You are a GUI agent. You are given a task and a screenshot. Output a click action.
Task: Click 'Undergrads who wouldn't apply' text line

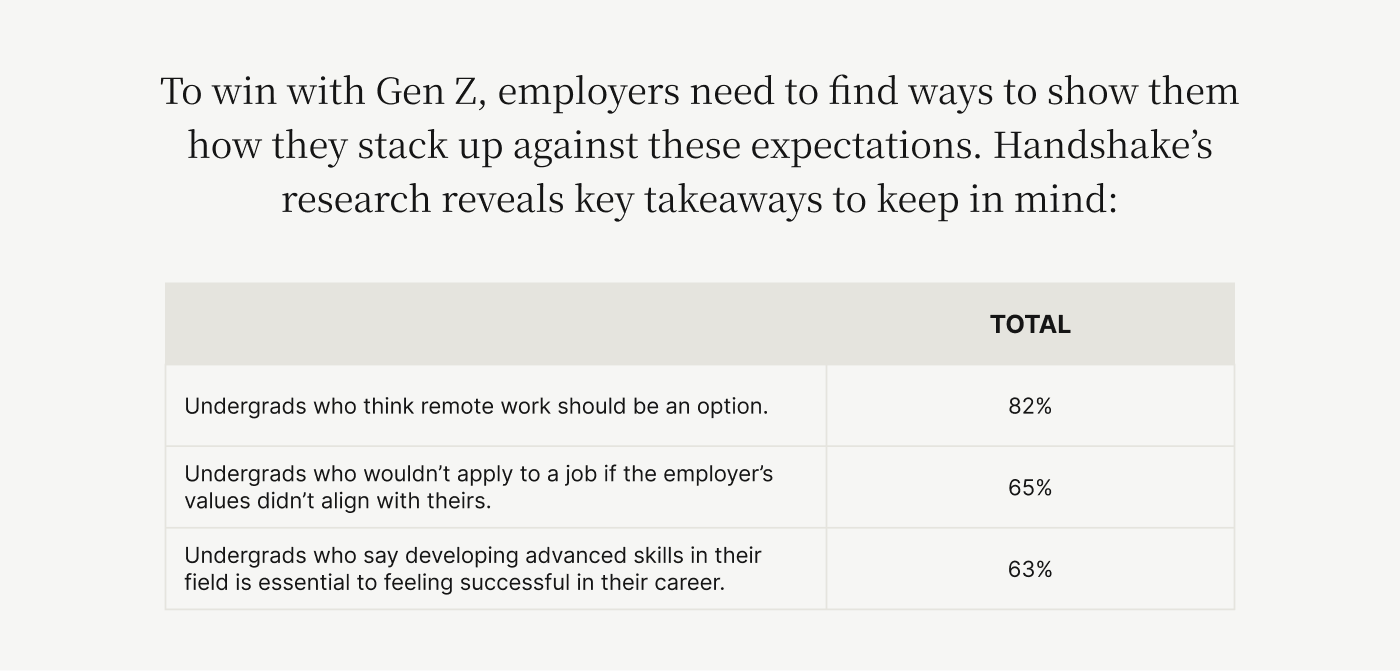tap(479, 473)
